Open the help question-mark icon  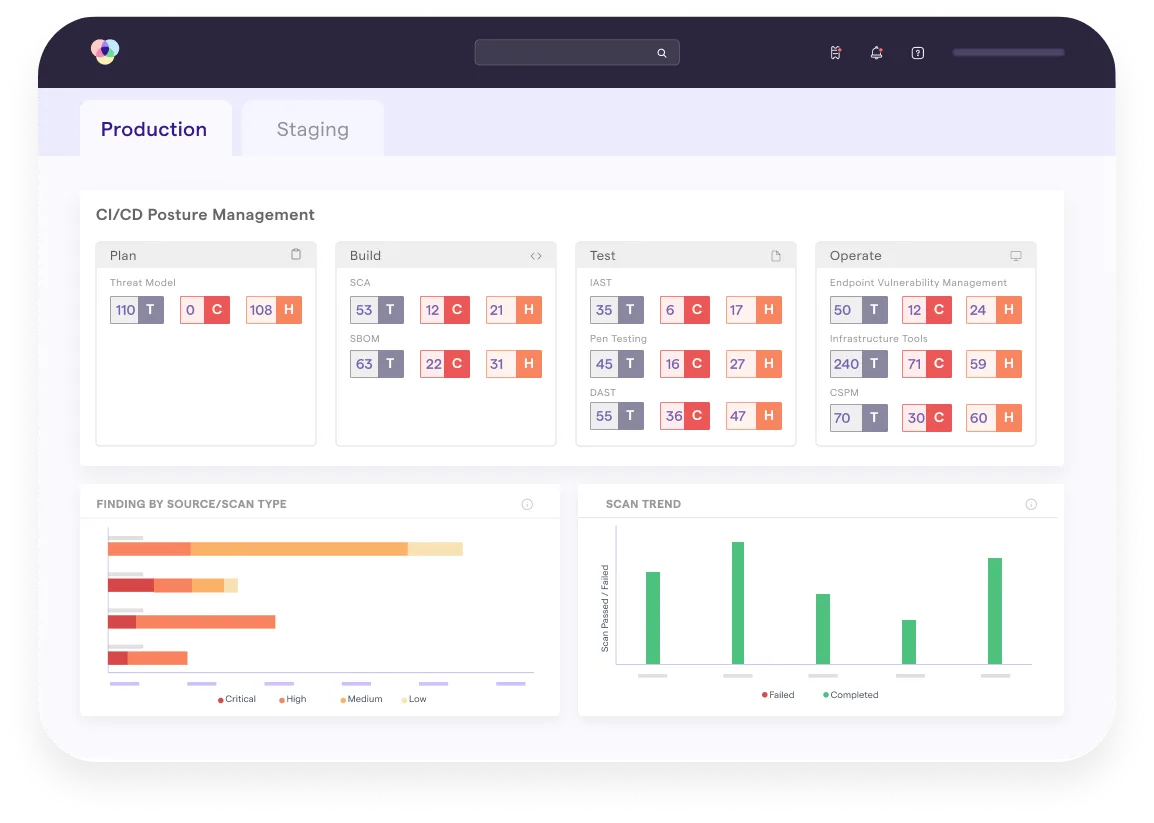point(917,53)
